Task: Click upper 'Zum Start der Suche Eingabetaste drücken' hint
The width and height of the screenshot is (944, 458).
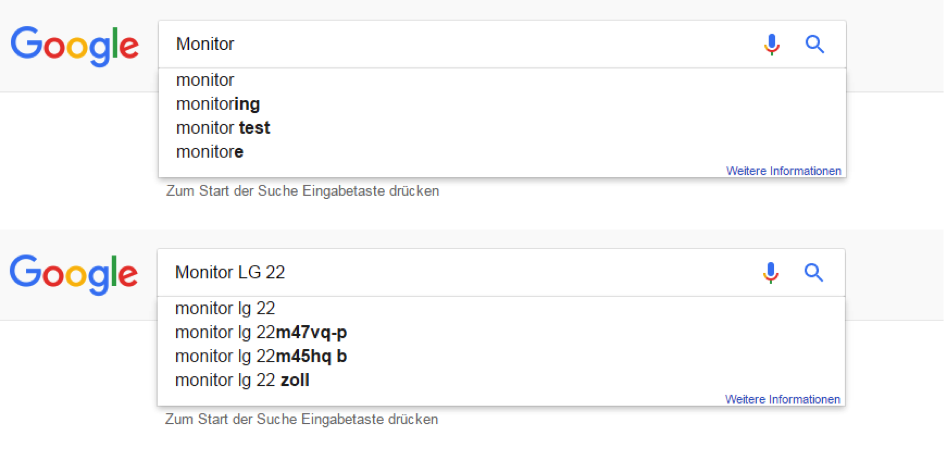Action: coord(302,191)
